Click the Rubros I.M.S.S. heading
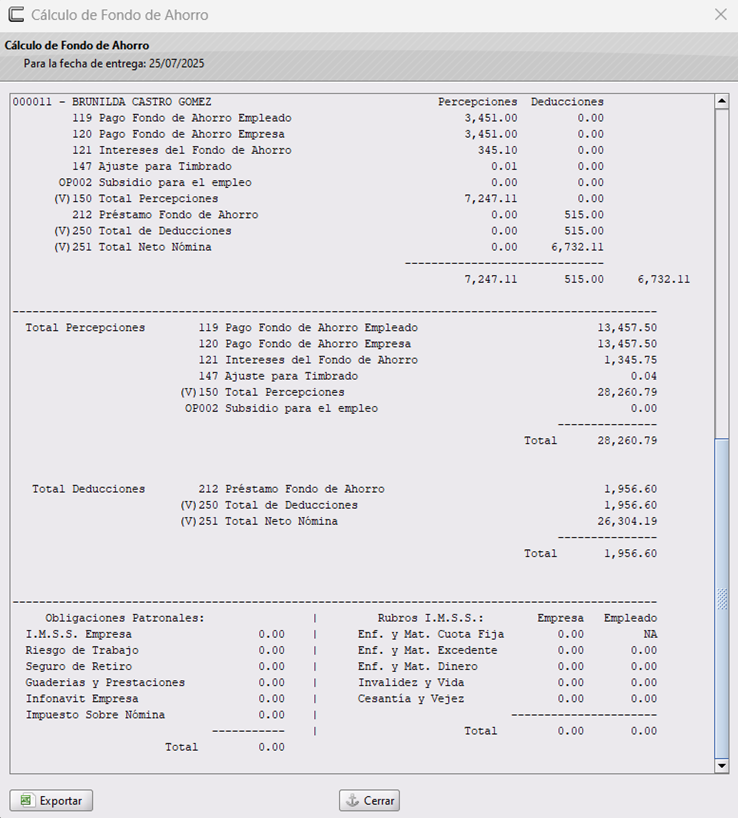The width and height of the screenshot is (738, 818). point(431,618)
